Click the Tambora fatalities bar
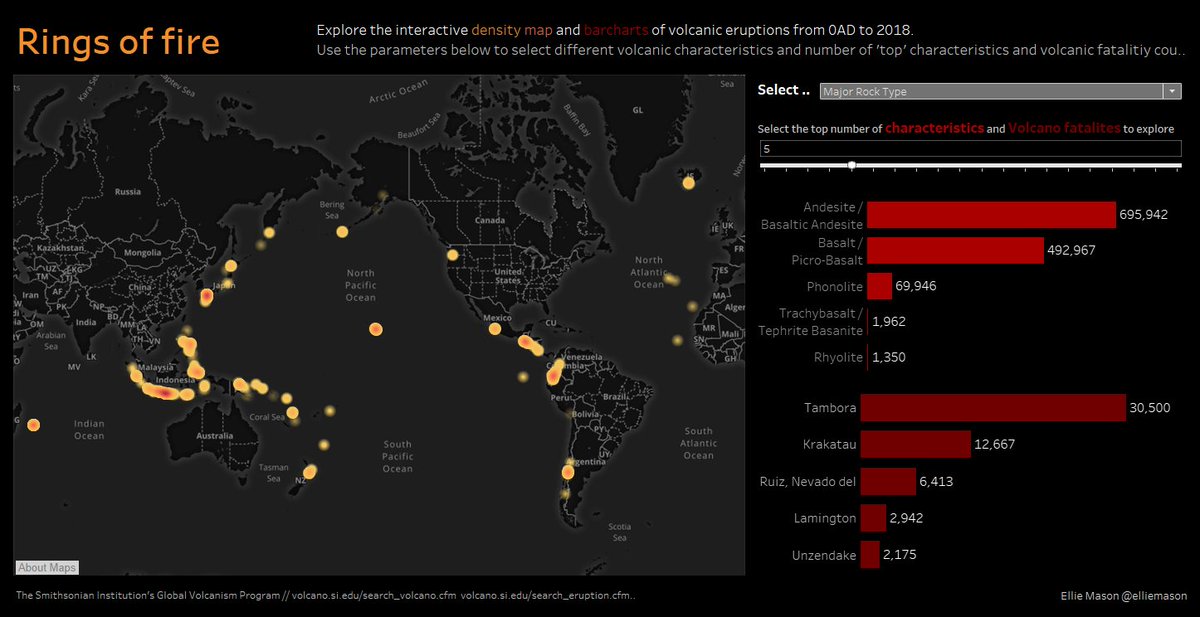The width and height of the screenshot is (1200, 617). [x=993, y=408]
